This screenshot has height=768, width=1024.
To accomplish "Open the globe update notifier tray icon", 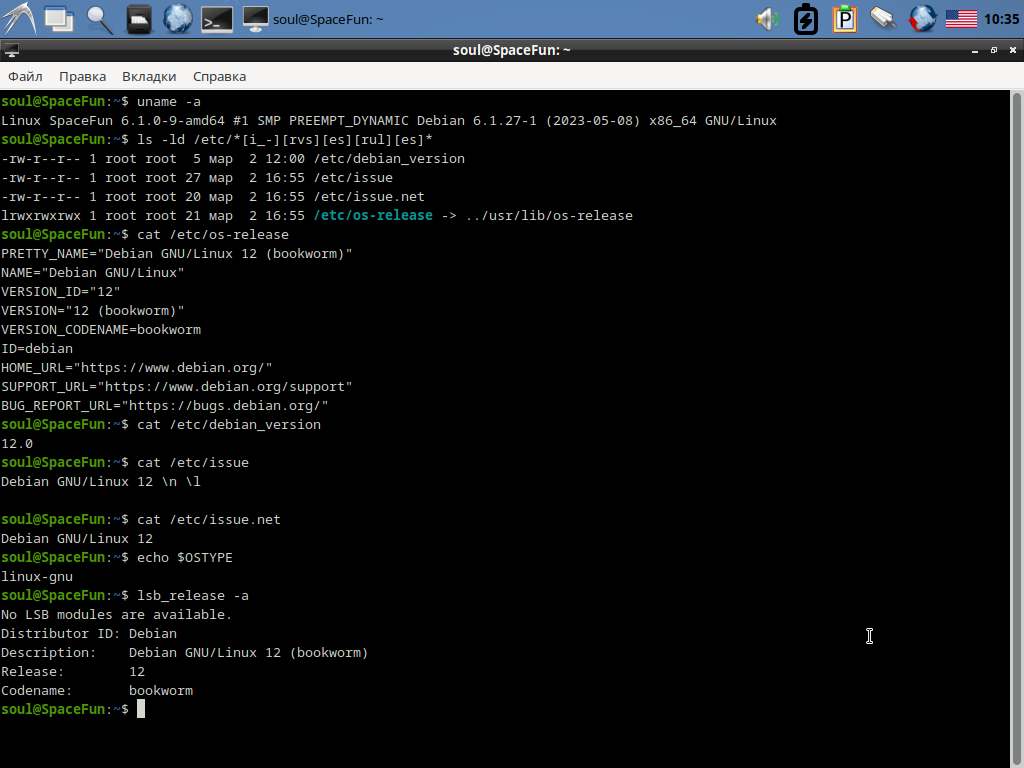I will [x=922, y=19].
